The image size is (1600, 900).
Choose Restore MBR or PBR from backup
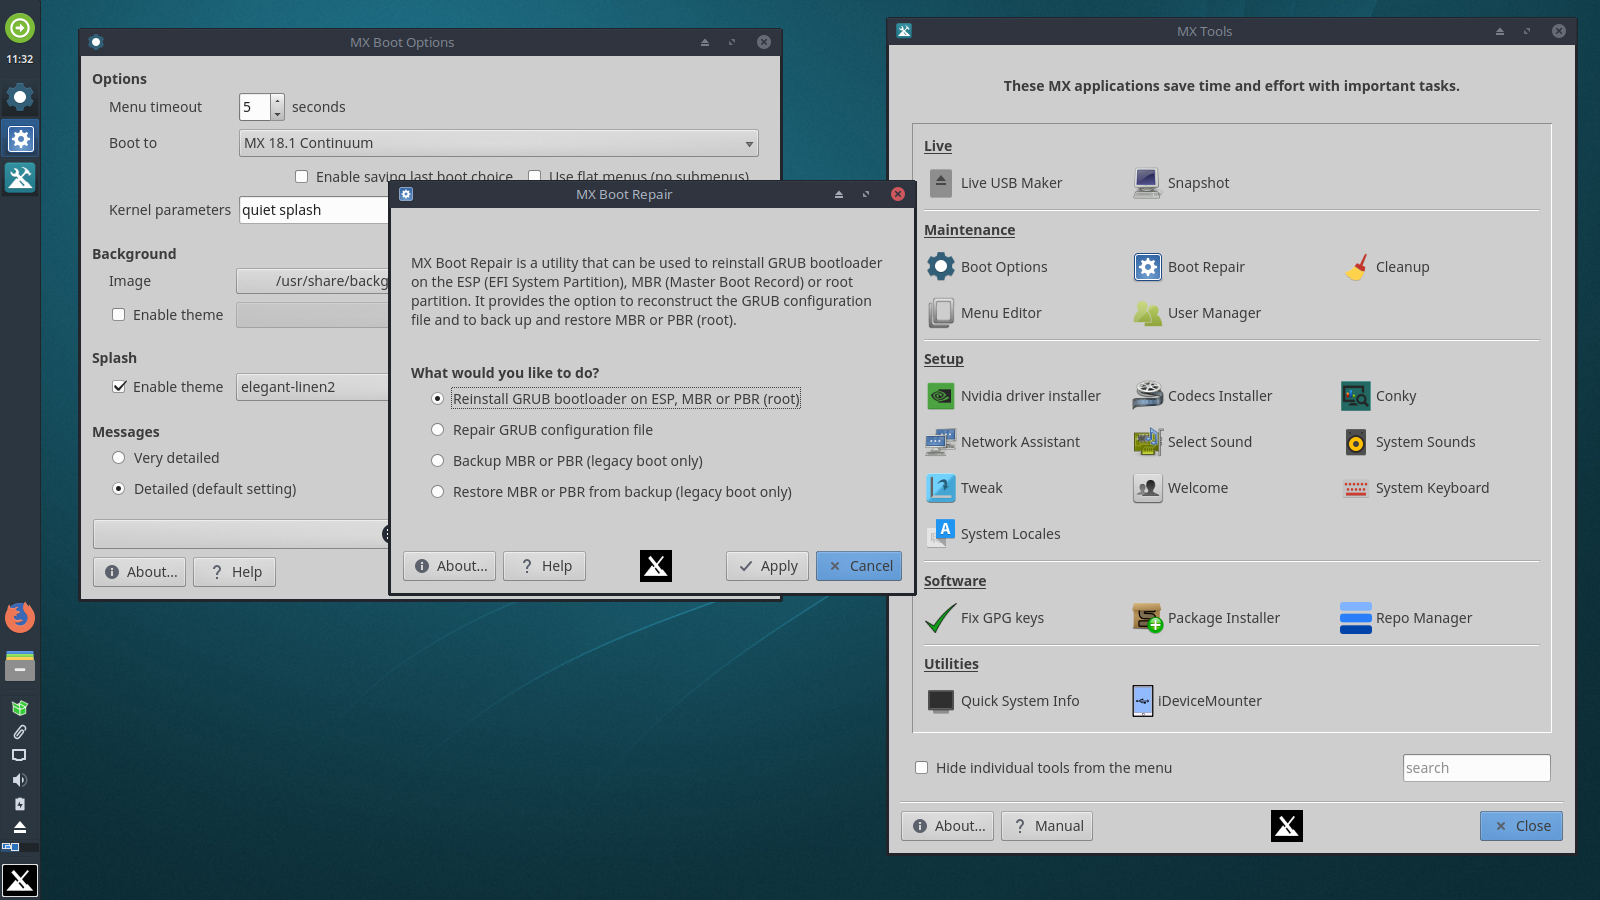pyautogui.click(x=611, y=492)
